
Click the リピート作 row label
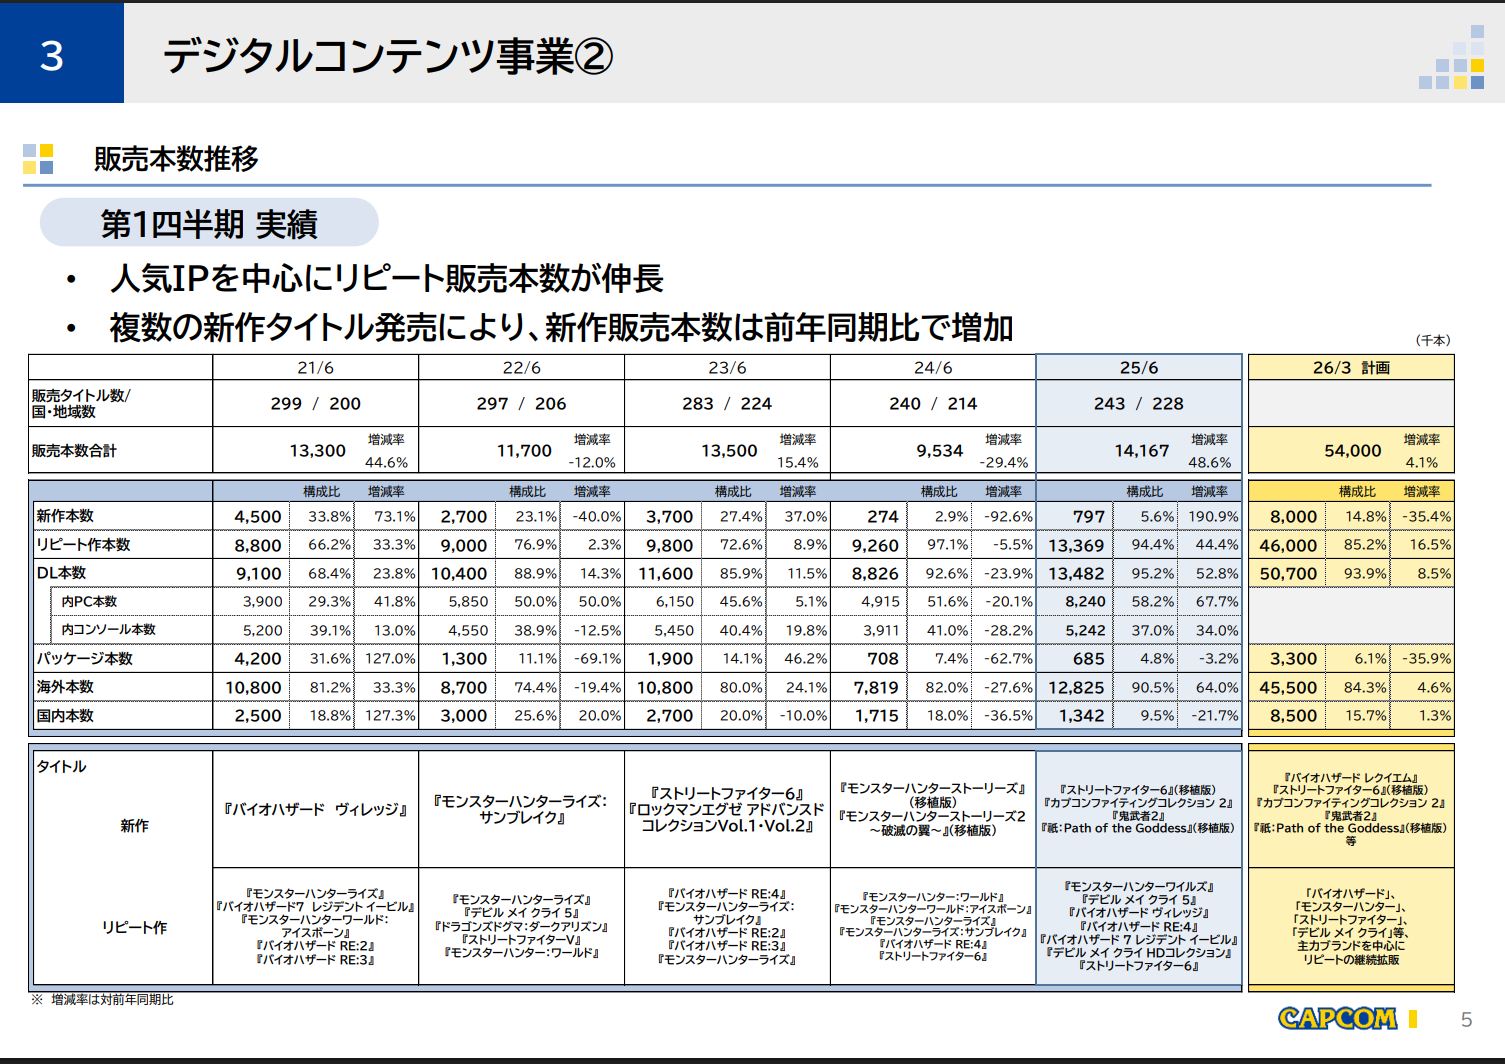pyautogui.click(x=134, y=927)
